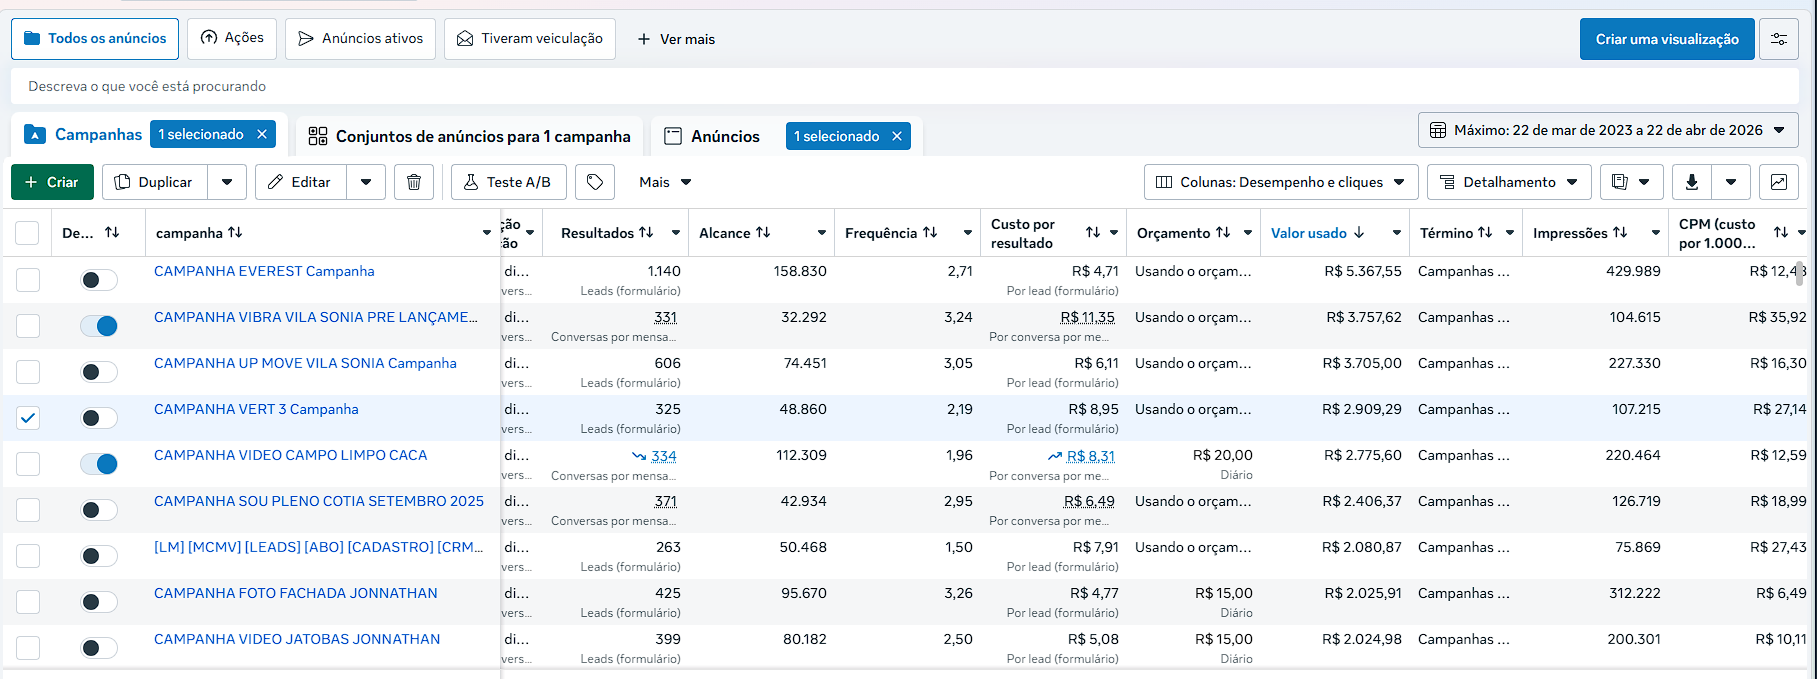Sort by the De... status column arrows
This screenshot has height=679, width=1817.
point(112,232)
